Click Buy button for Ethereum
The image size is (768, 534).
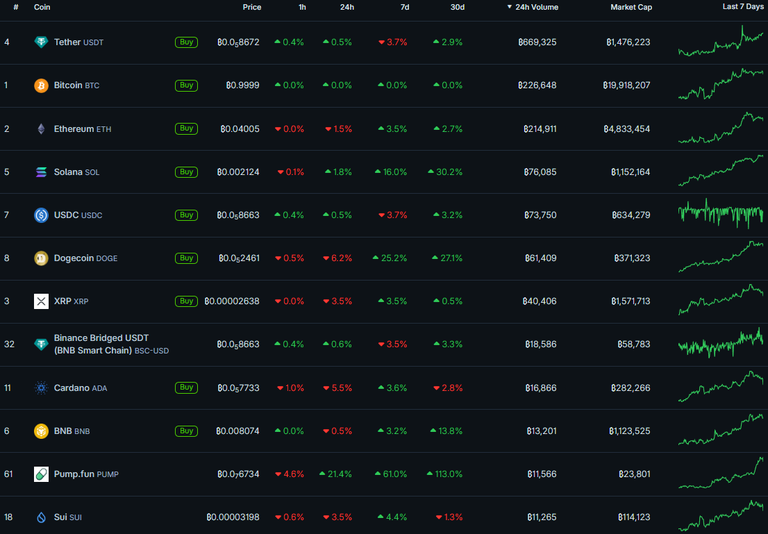[186, 128]
